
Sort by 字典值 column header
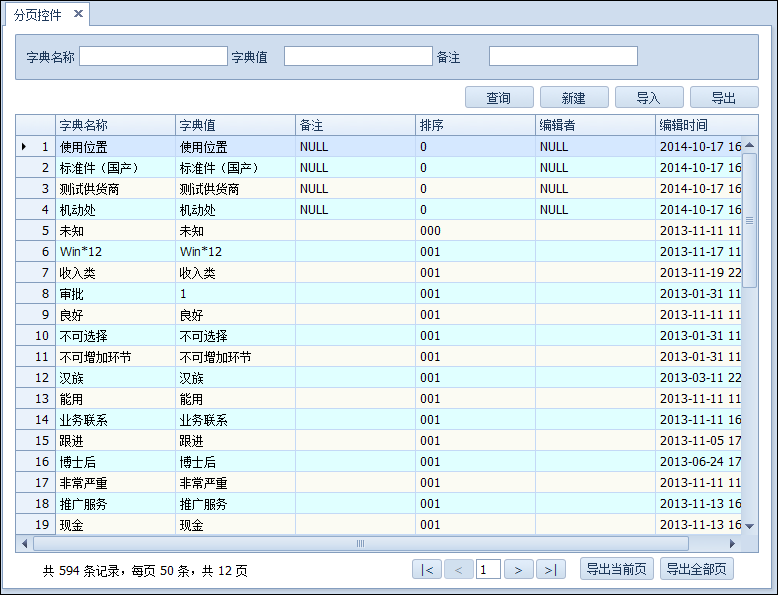point(235,125)
